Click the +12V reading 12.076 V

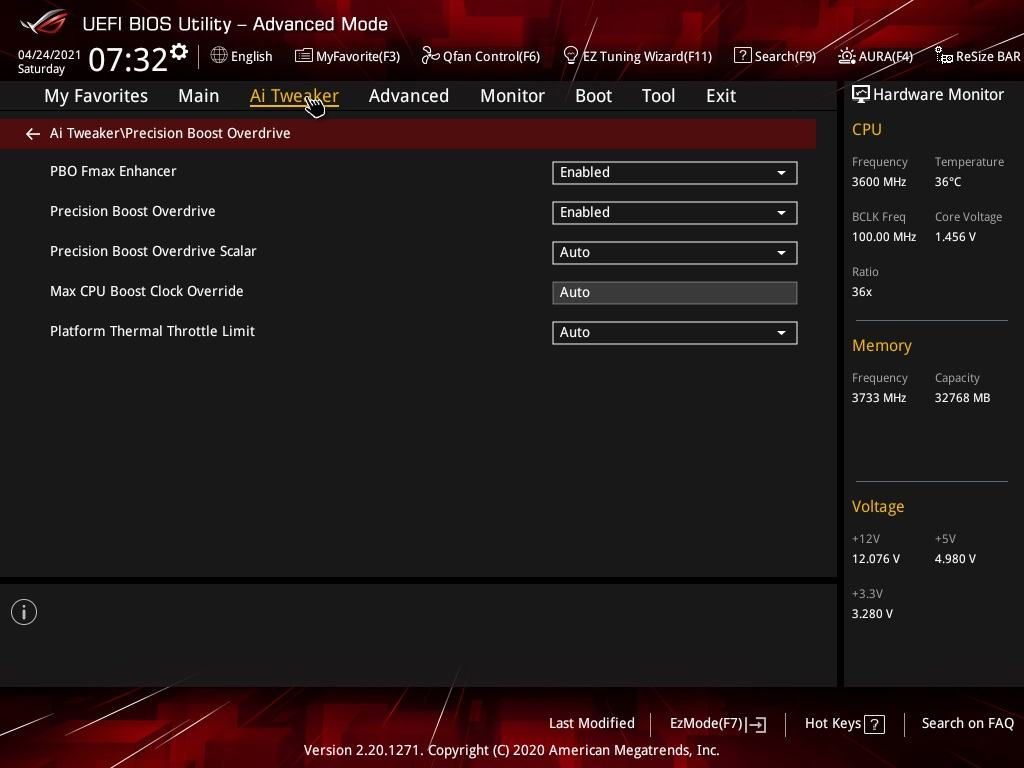(x=876, y=559)
